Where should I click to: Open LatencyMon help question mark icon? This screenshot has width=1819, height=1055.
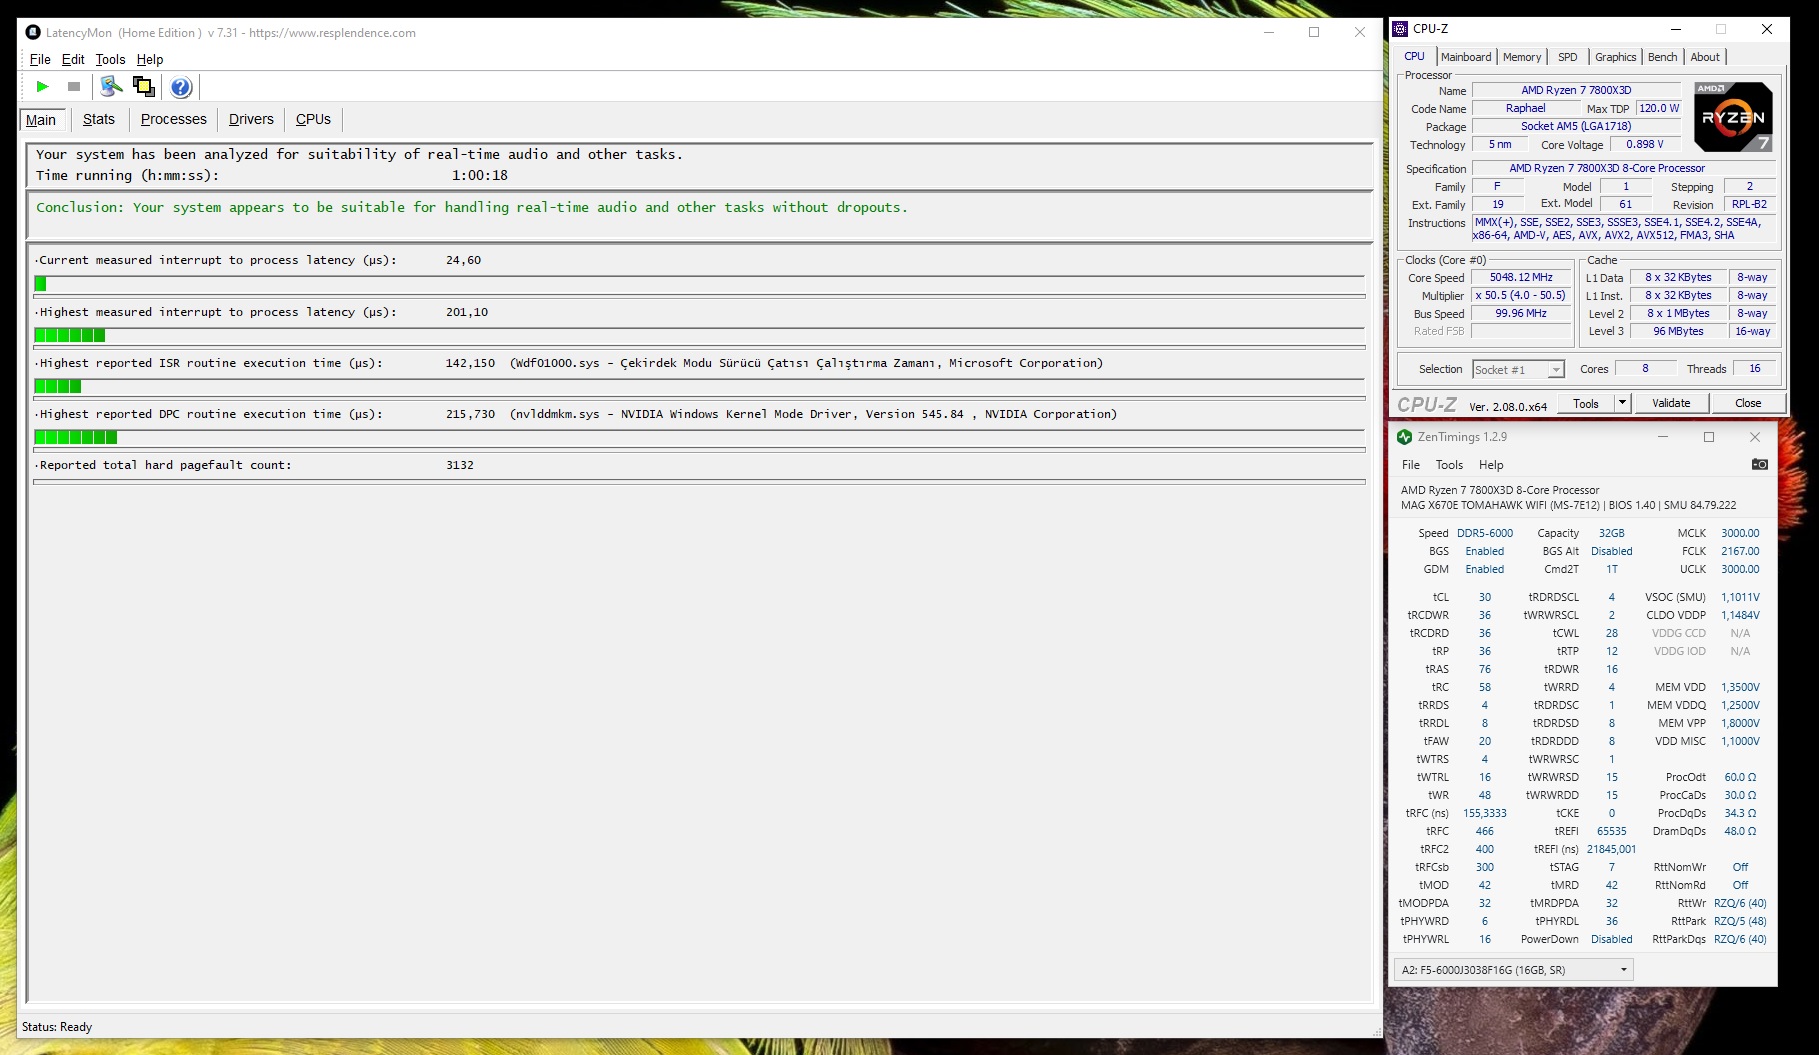click(x=181, y=87)
